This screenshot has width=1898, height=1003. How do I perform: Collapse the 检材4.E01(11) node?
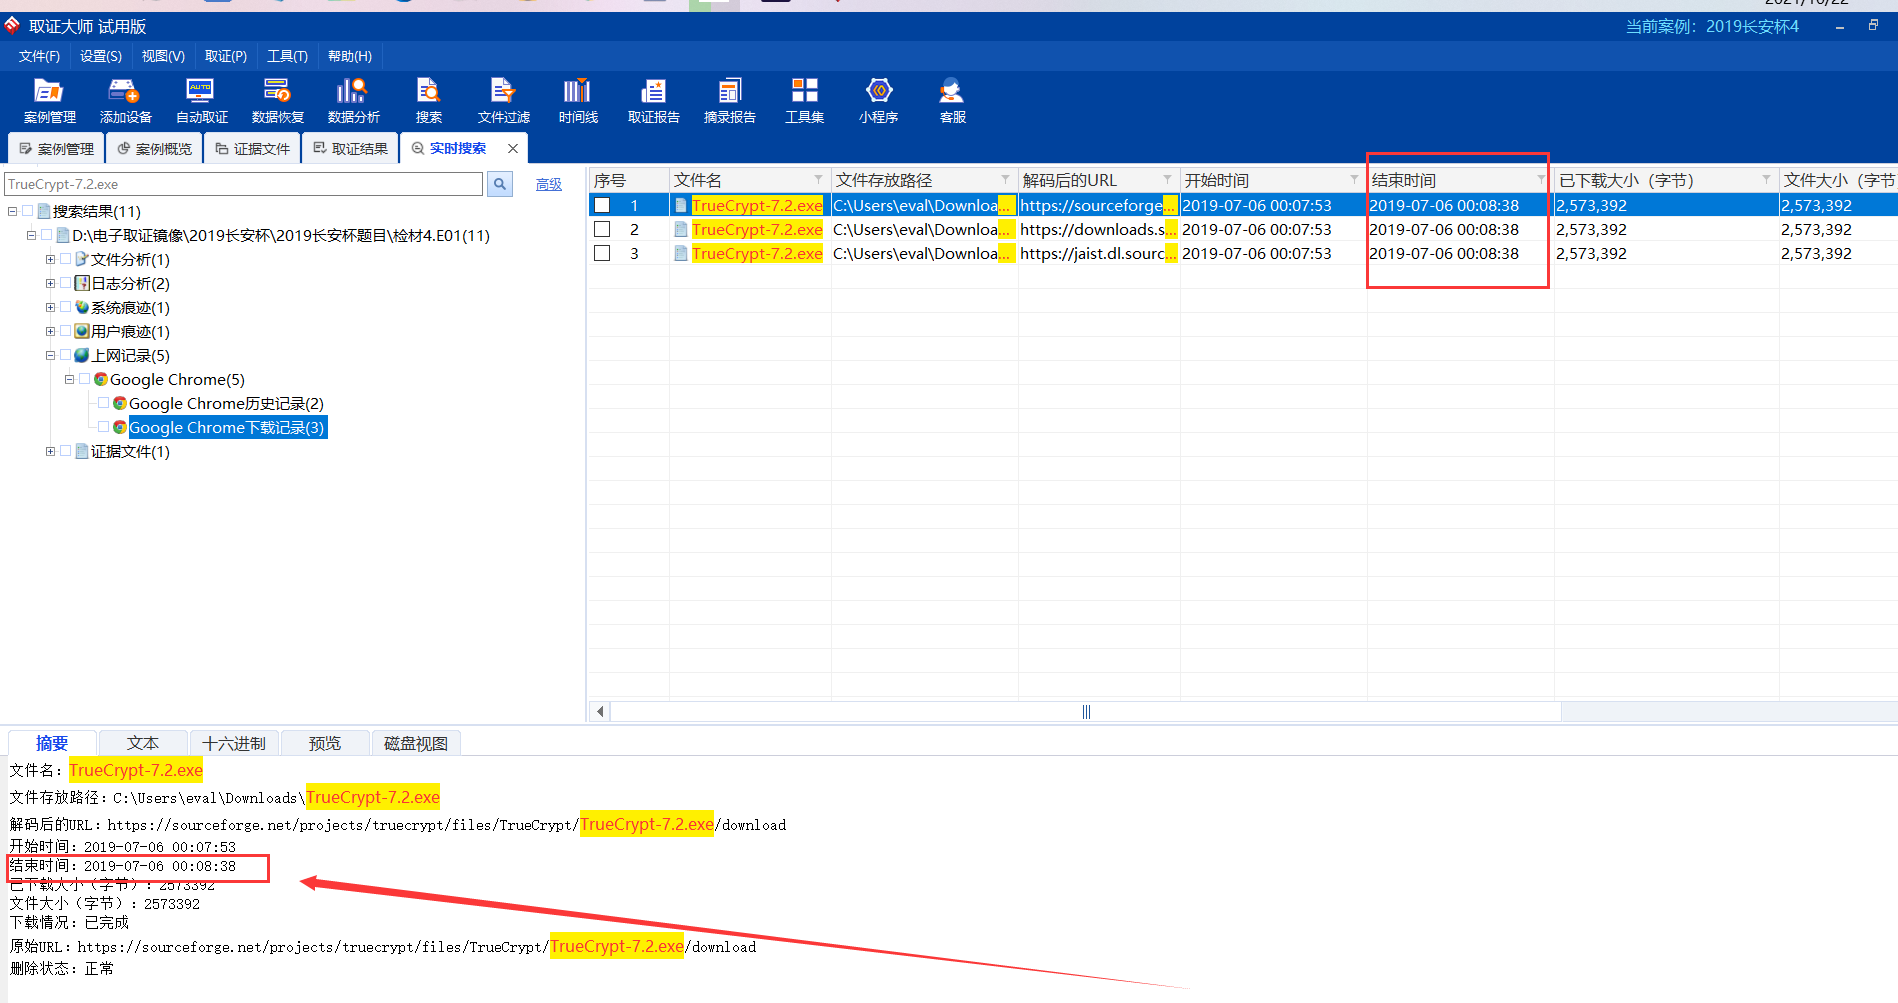(x=31, y=235)
